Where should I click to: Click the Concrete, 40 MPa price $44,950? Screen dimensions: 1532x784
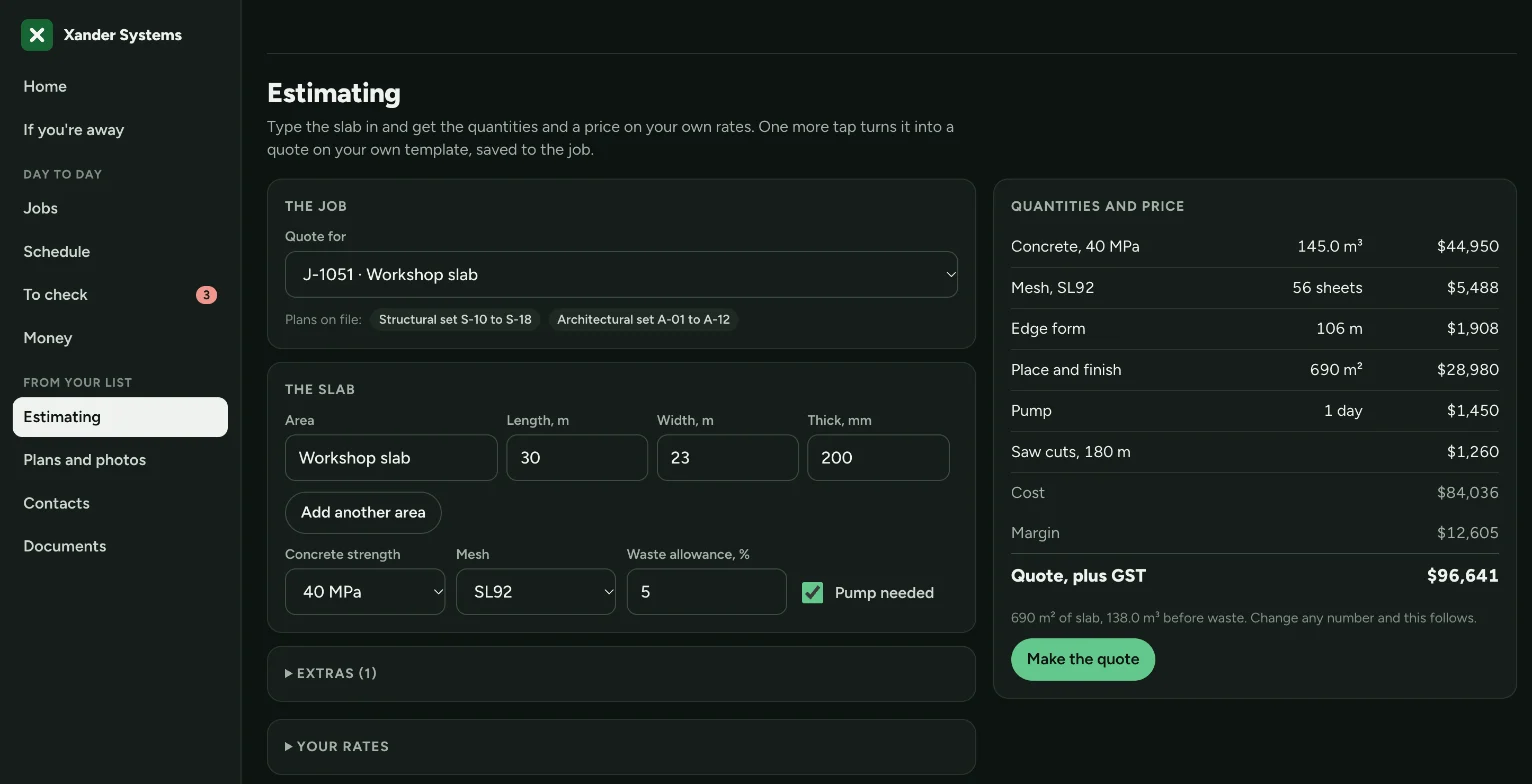coord(1468,246)
